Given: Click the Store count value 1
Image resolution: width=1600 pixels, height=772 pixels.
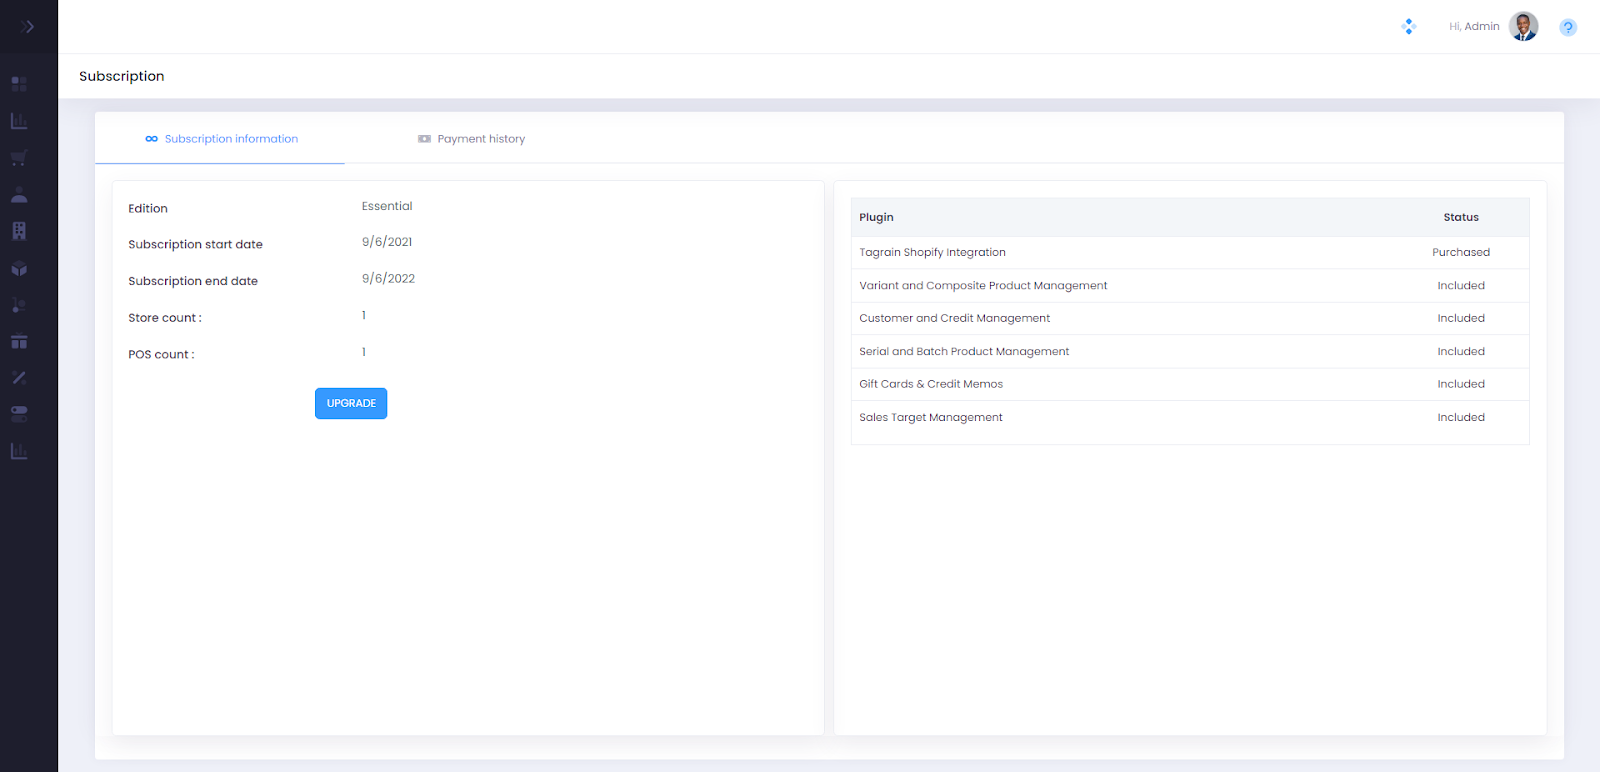Looking at the screenshot, I should [364, 315].
